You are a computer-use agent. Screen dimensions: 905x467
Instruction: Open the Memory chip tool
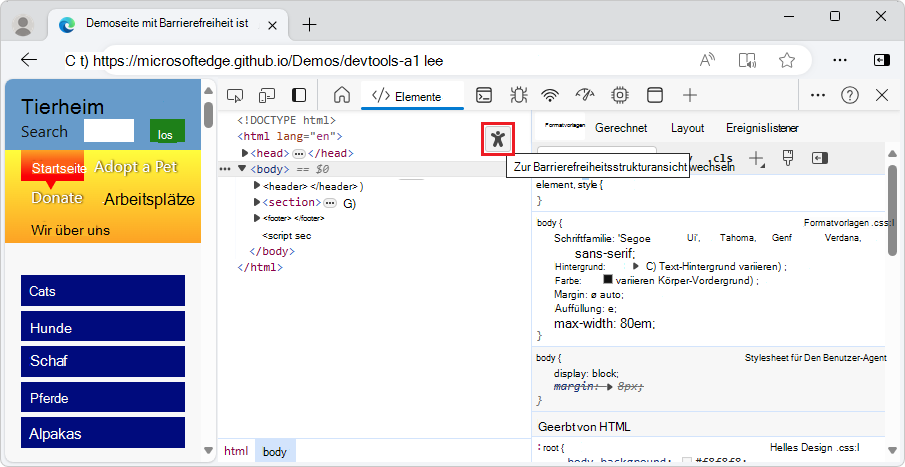click(620, 95)
